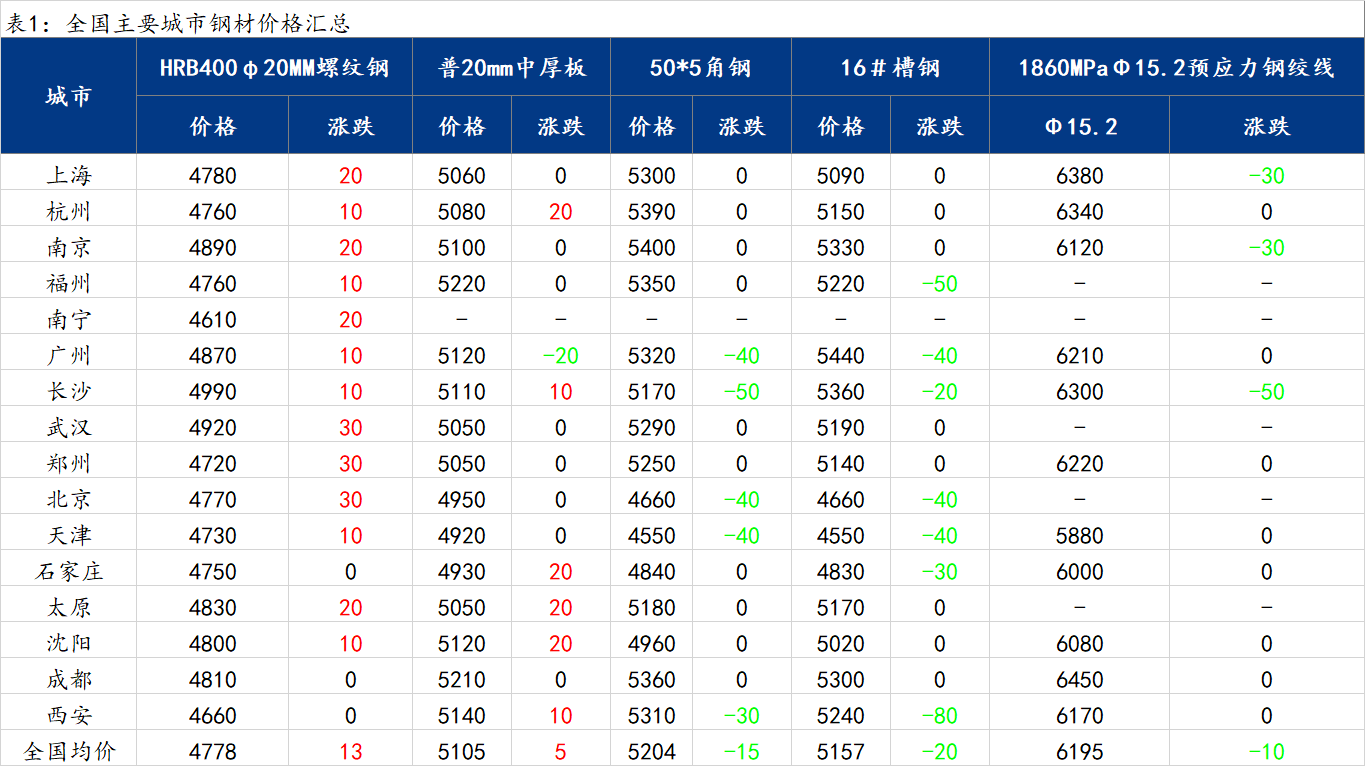The height and width of the screenshot is (766, 1365).
Task: Select the 南宁 city cell
Action: point(68,320)
